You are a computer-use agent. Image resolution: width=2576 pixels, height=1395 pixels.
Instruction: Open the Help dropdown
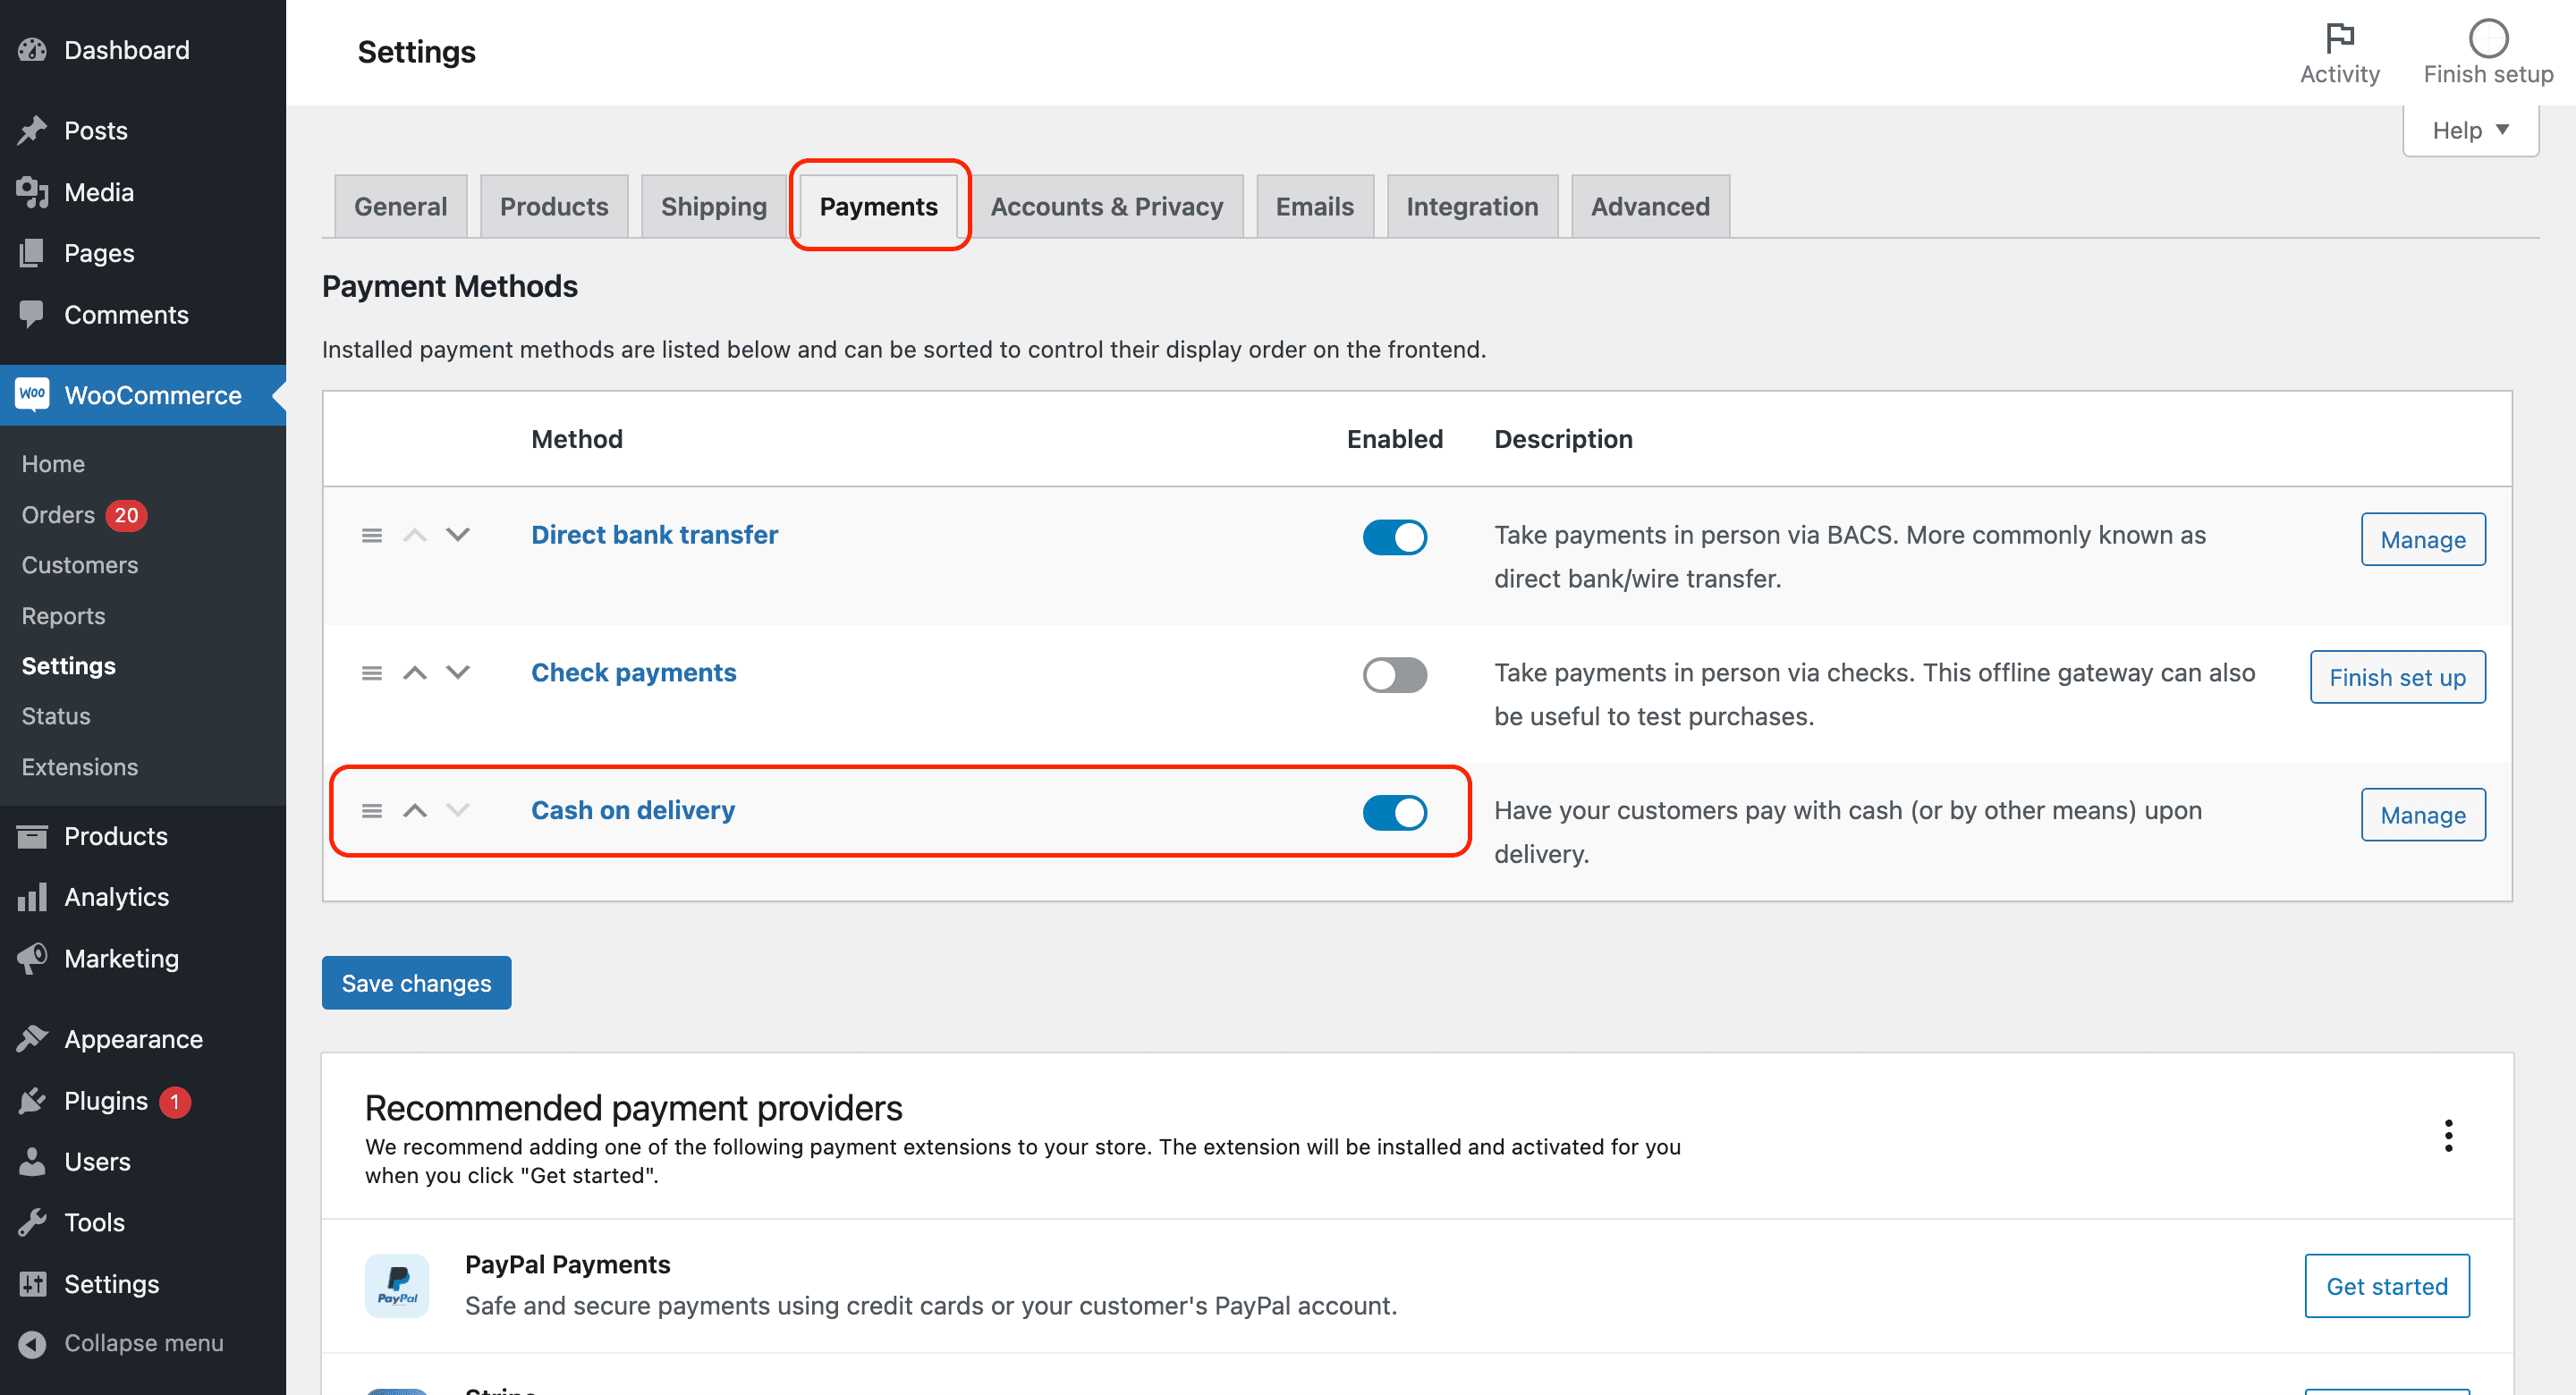tap(2470, 130)
